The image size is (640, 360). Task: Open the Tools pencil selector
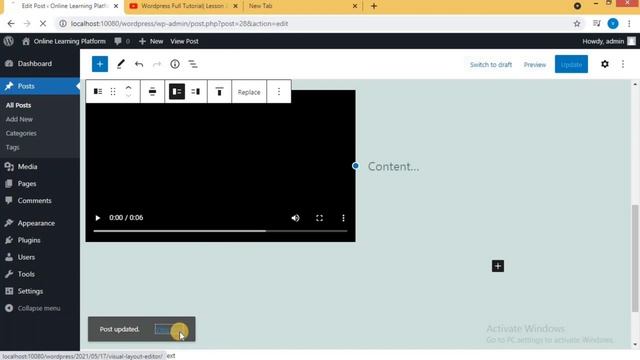point(120,64)
